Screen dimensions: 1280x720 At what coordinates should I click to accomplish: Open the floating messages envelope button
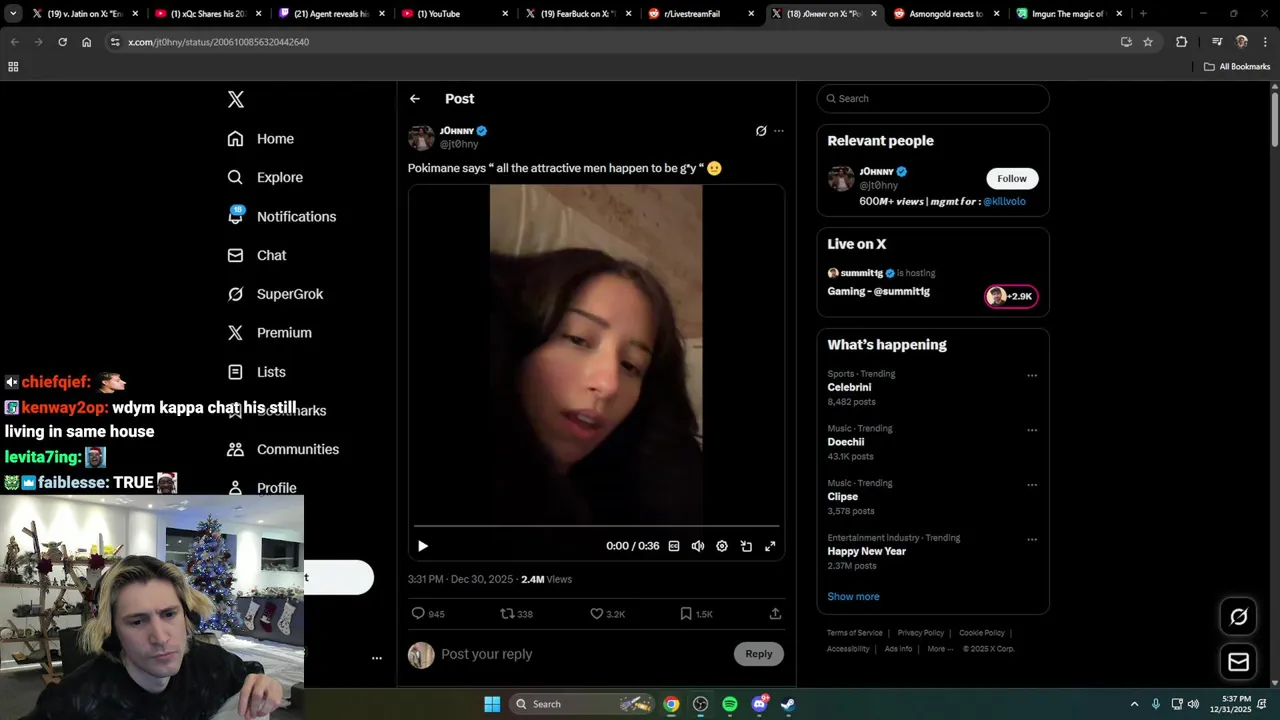click(x=1238, y=662)
